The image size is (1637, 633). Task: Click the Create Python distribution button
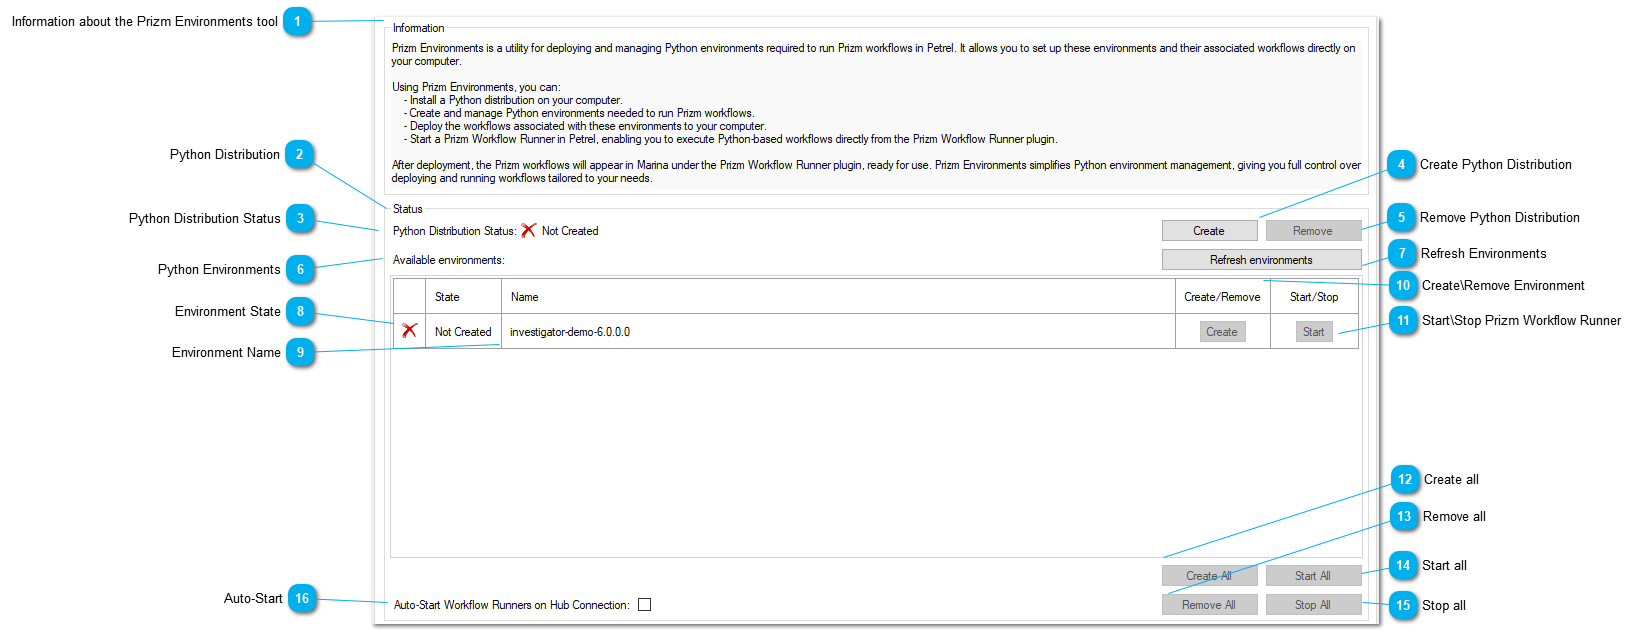click(1209, 231)
